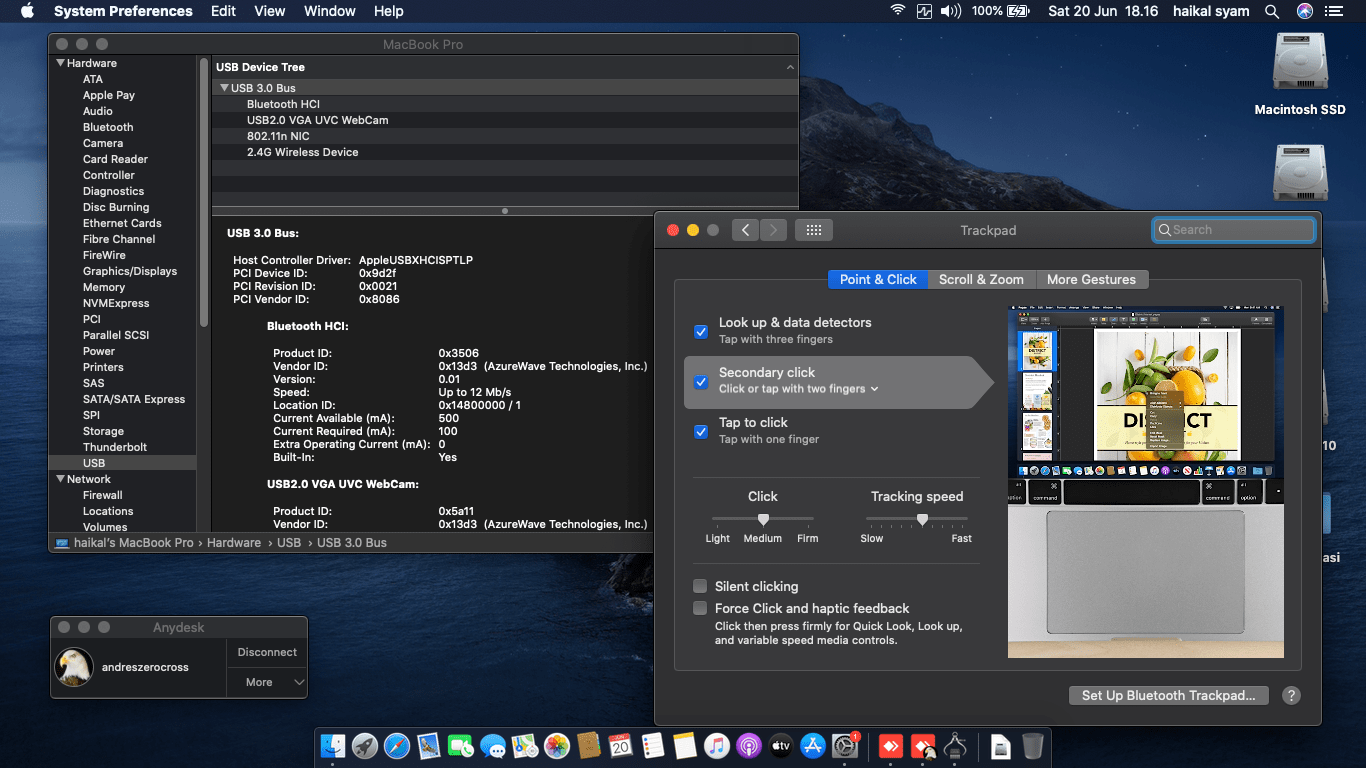Select 802.11n NIC in USB tree

(505, 136)
